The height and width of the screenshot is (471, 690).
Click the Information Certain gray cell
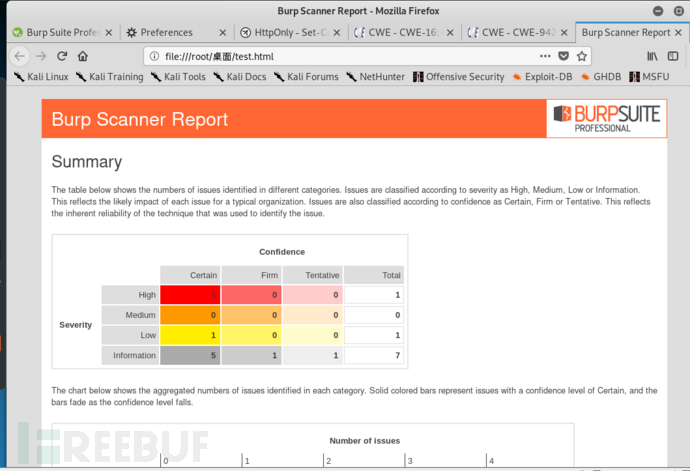point(190,356)
